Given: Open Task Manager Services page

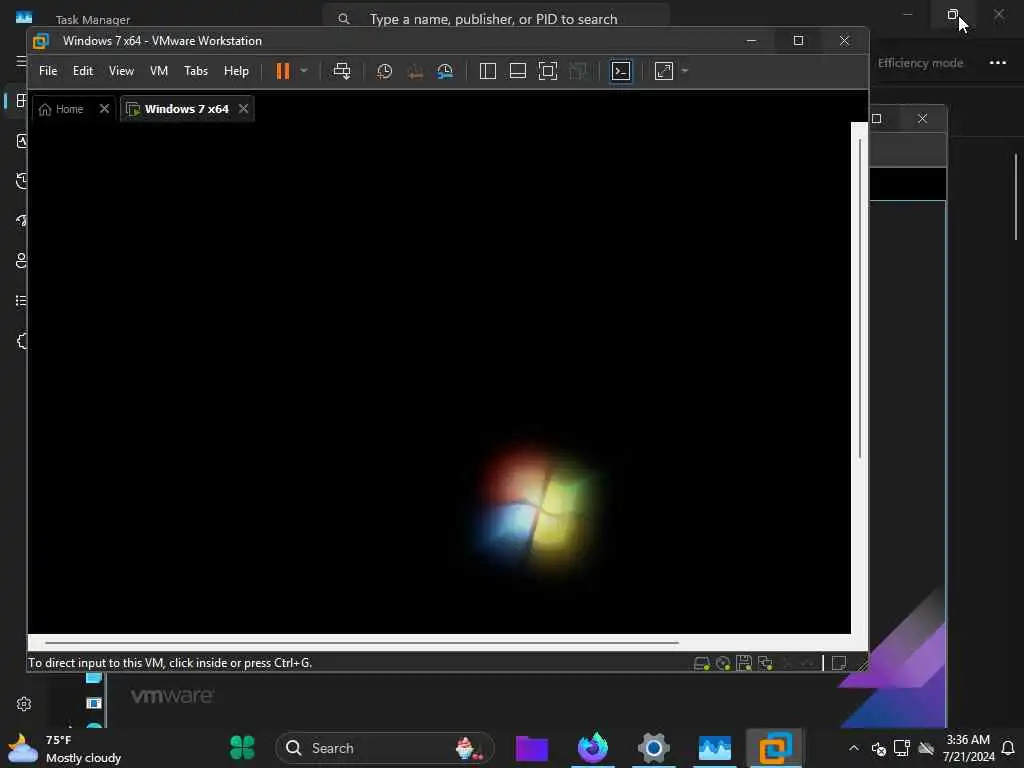Looking at the screenshot, I should pos(22,340).
